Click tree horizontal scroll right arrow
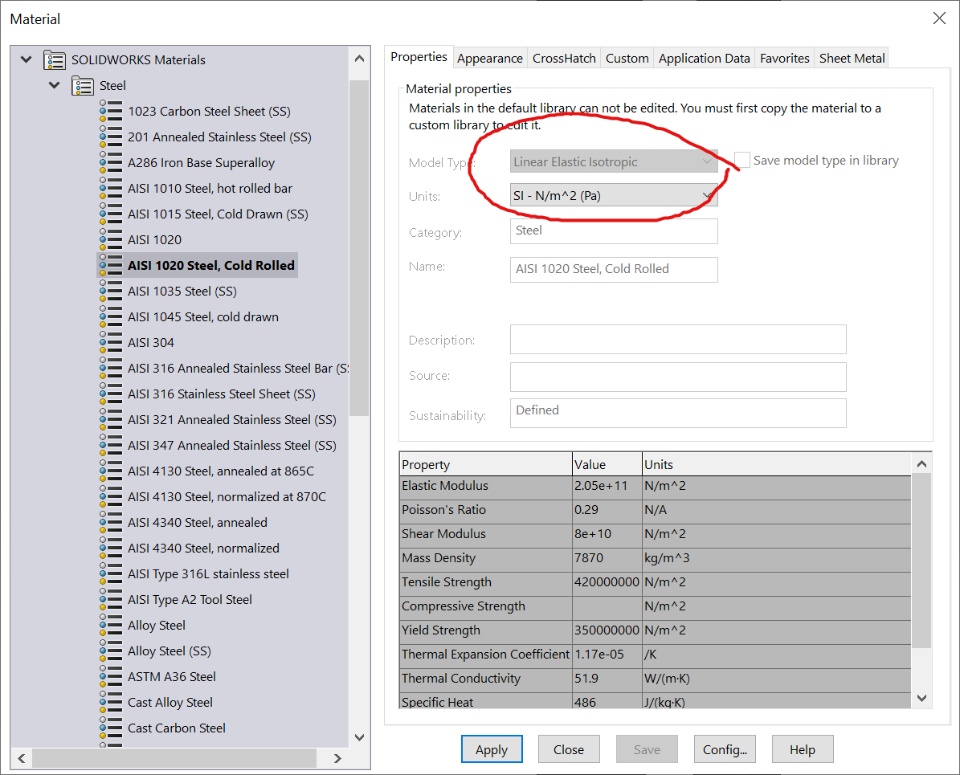 tap(337, 758)
